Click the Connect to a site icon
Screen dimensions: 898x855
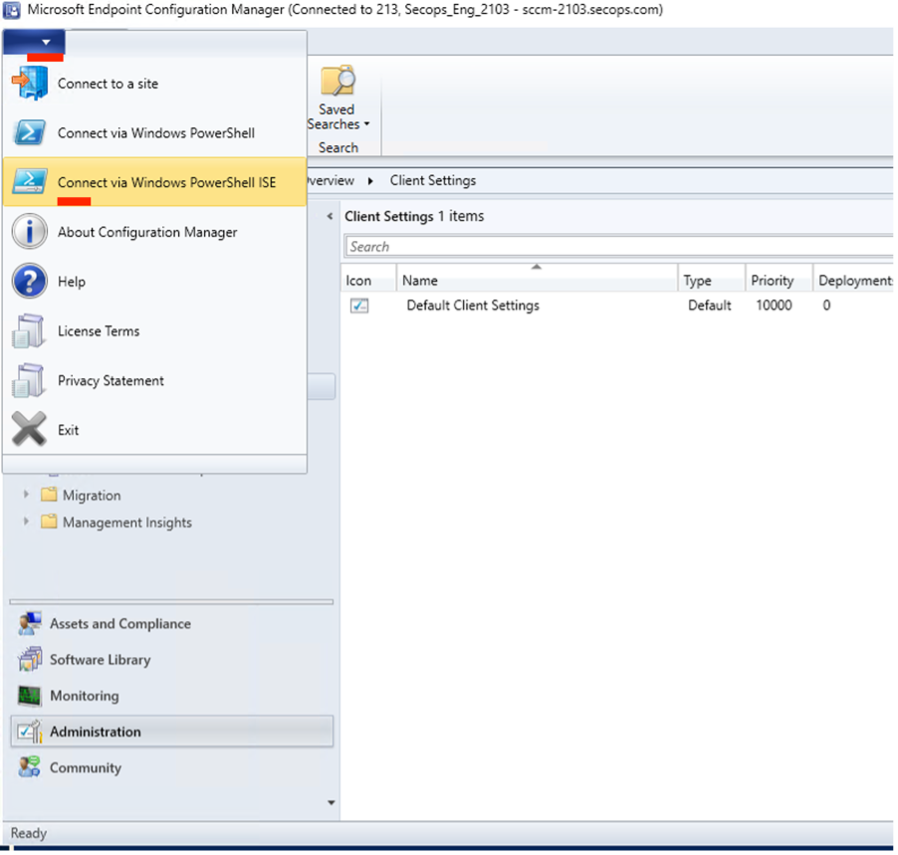(x=30, y=83)
